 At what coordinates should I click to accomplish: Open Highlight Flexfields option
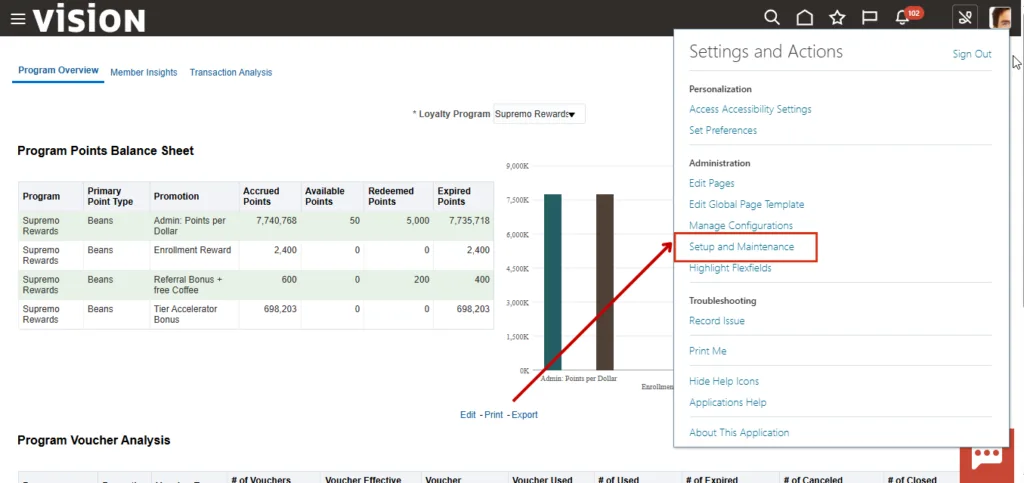tap(730, 268)
